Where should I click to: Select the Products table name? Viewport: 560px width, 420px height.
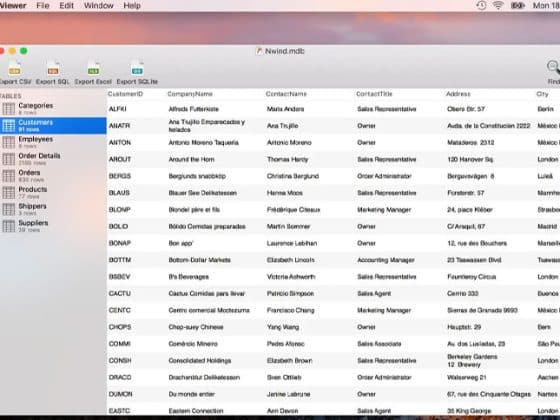tap(33, 189)
